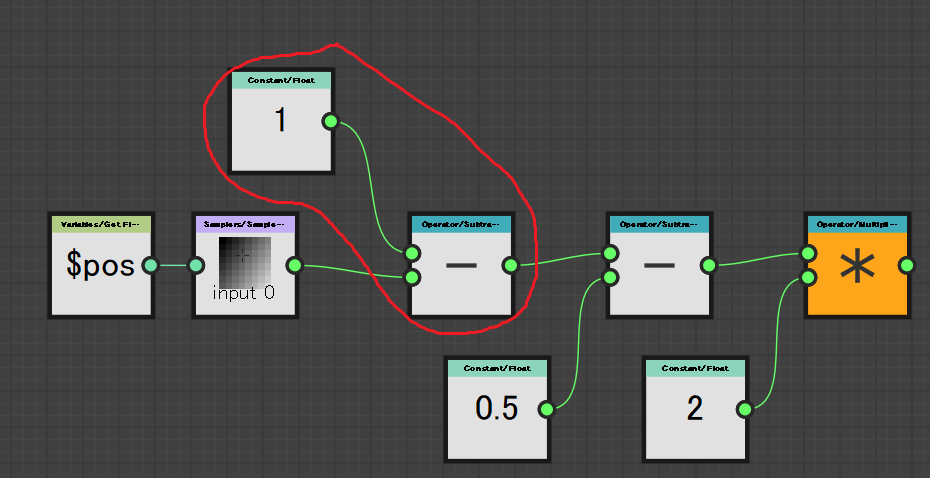930x478 pixels.
Task: Click output port of first Subtract node
Action: [511, 265]
